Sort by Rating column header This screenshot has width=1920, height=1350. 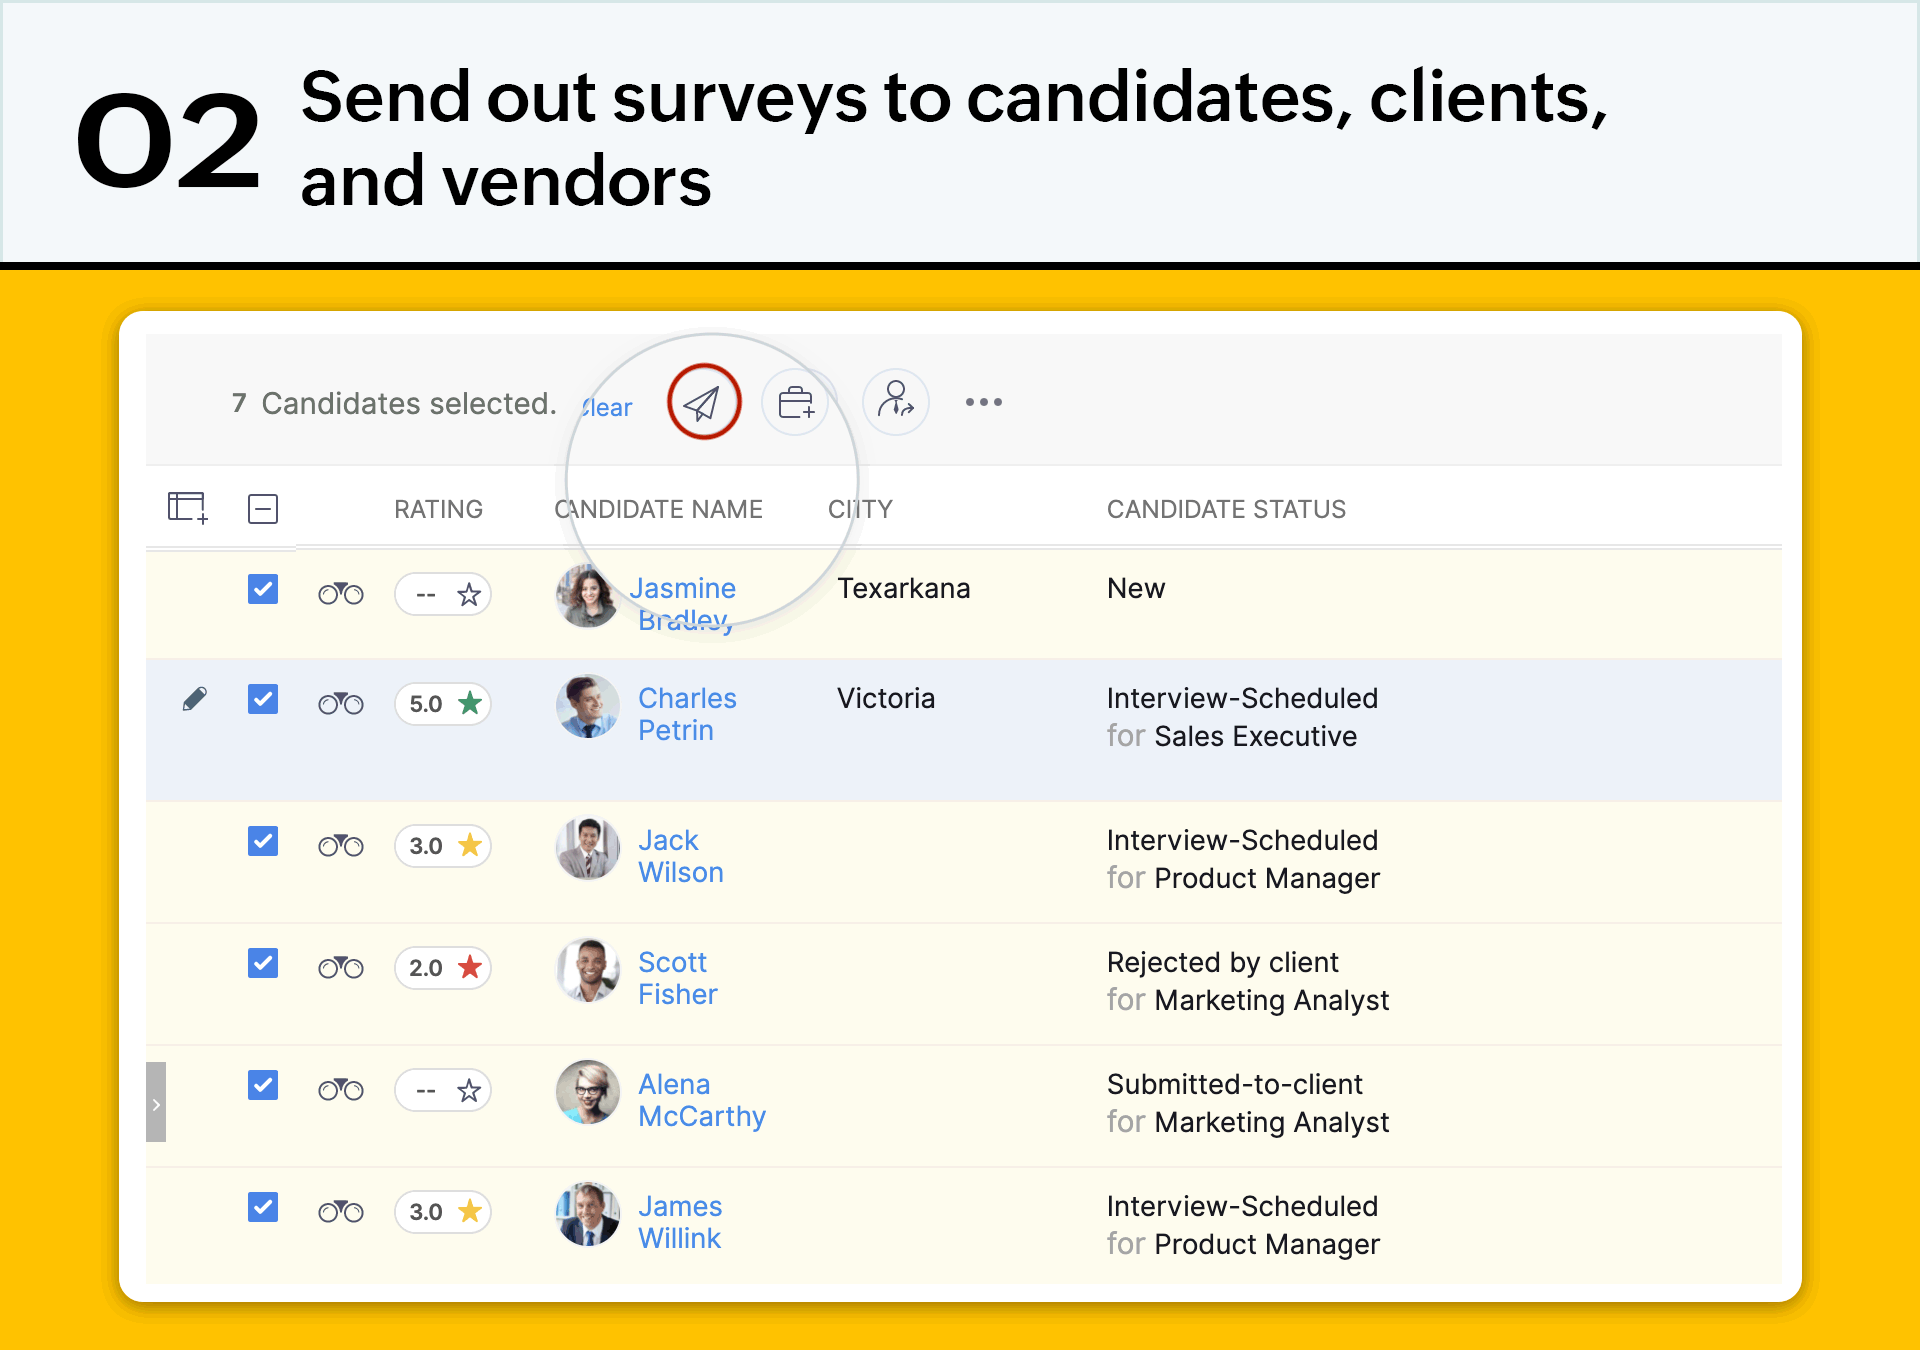pyautogui.click(x=438, y=509)
